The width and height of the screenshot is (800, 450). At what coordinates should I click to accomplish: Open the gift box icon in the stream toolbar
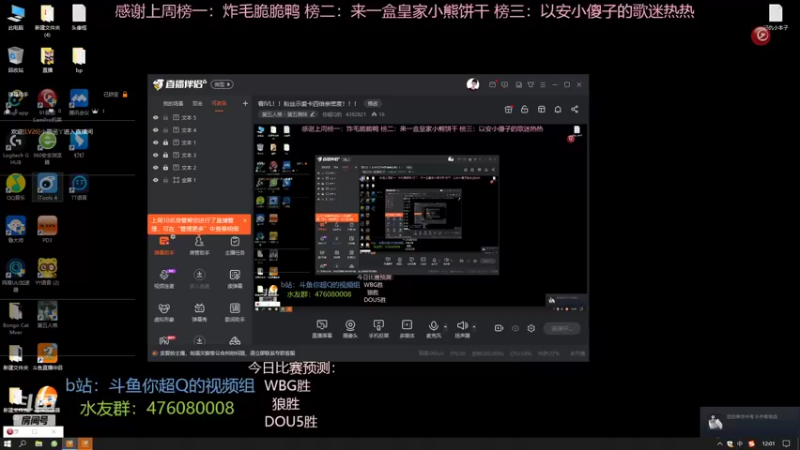coord(508,109)
